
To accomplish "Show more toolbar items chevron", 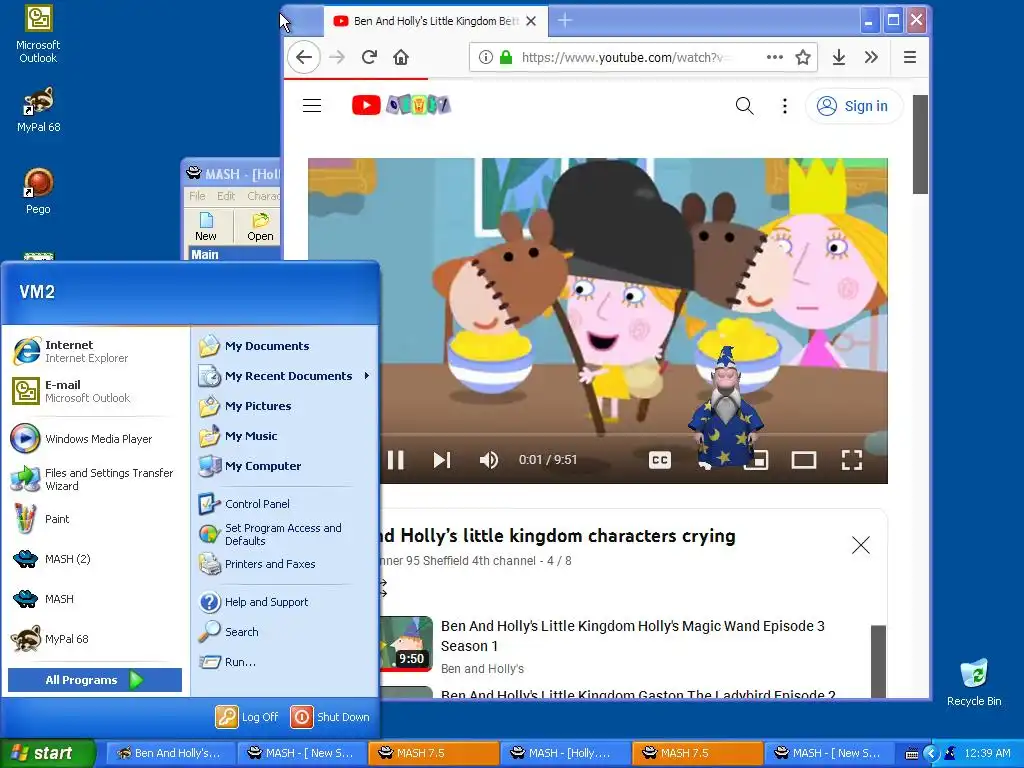I will tap(871, 57).
